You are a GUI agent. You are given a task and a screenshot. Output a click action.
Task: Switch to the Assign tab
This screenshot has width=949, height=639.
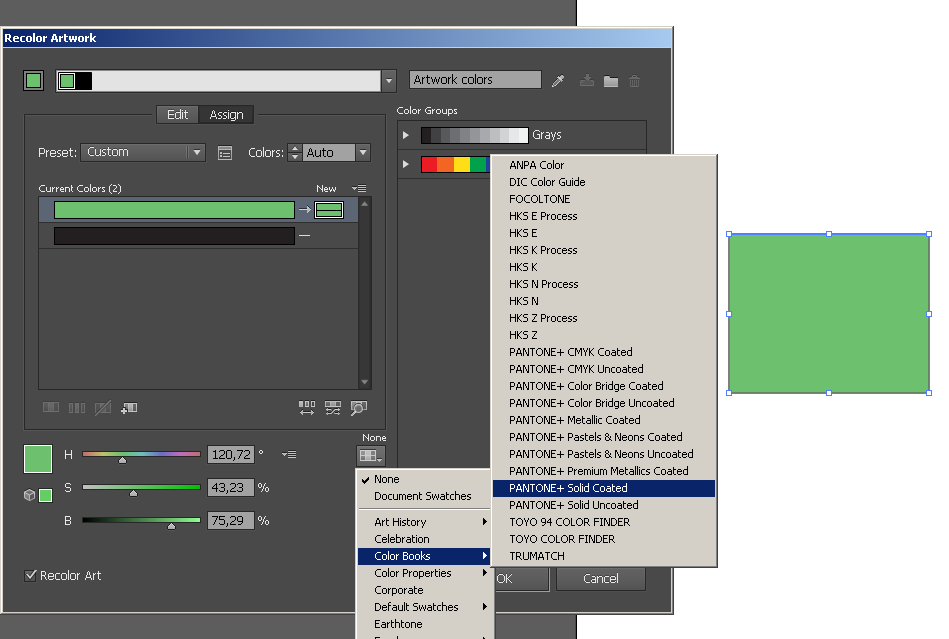point(226,114)
